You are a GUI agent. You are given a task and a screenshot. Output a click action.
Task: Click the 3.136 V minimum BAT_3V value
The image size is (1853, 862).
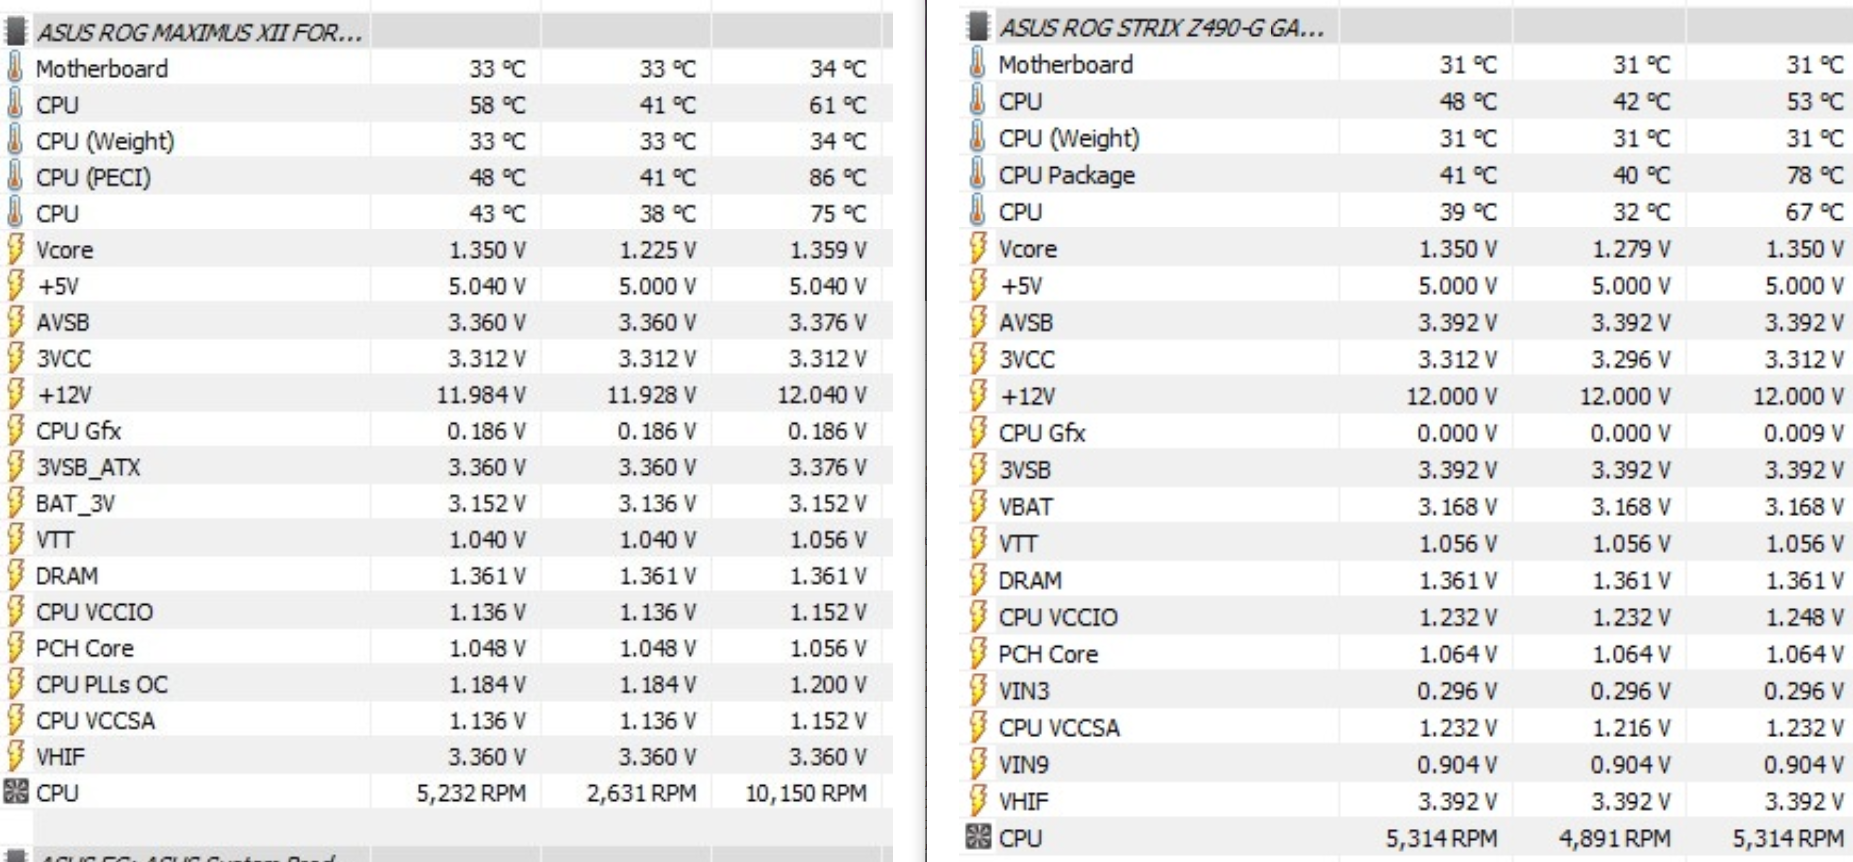(657, 504)
